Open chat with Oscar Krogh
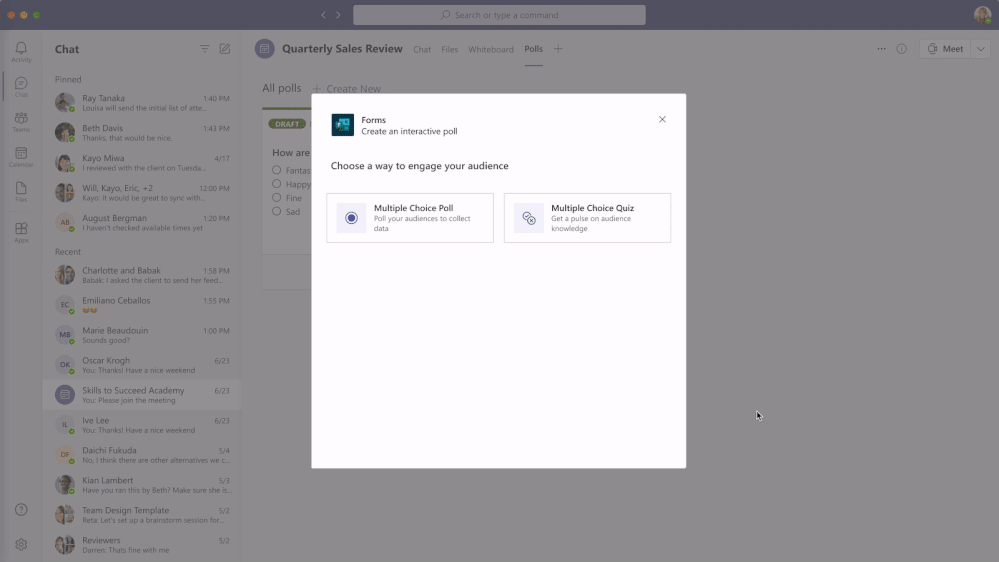The height and width of the screenshot is (562, 999). pyautogui.click(x=142, y=364)
